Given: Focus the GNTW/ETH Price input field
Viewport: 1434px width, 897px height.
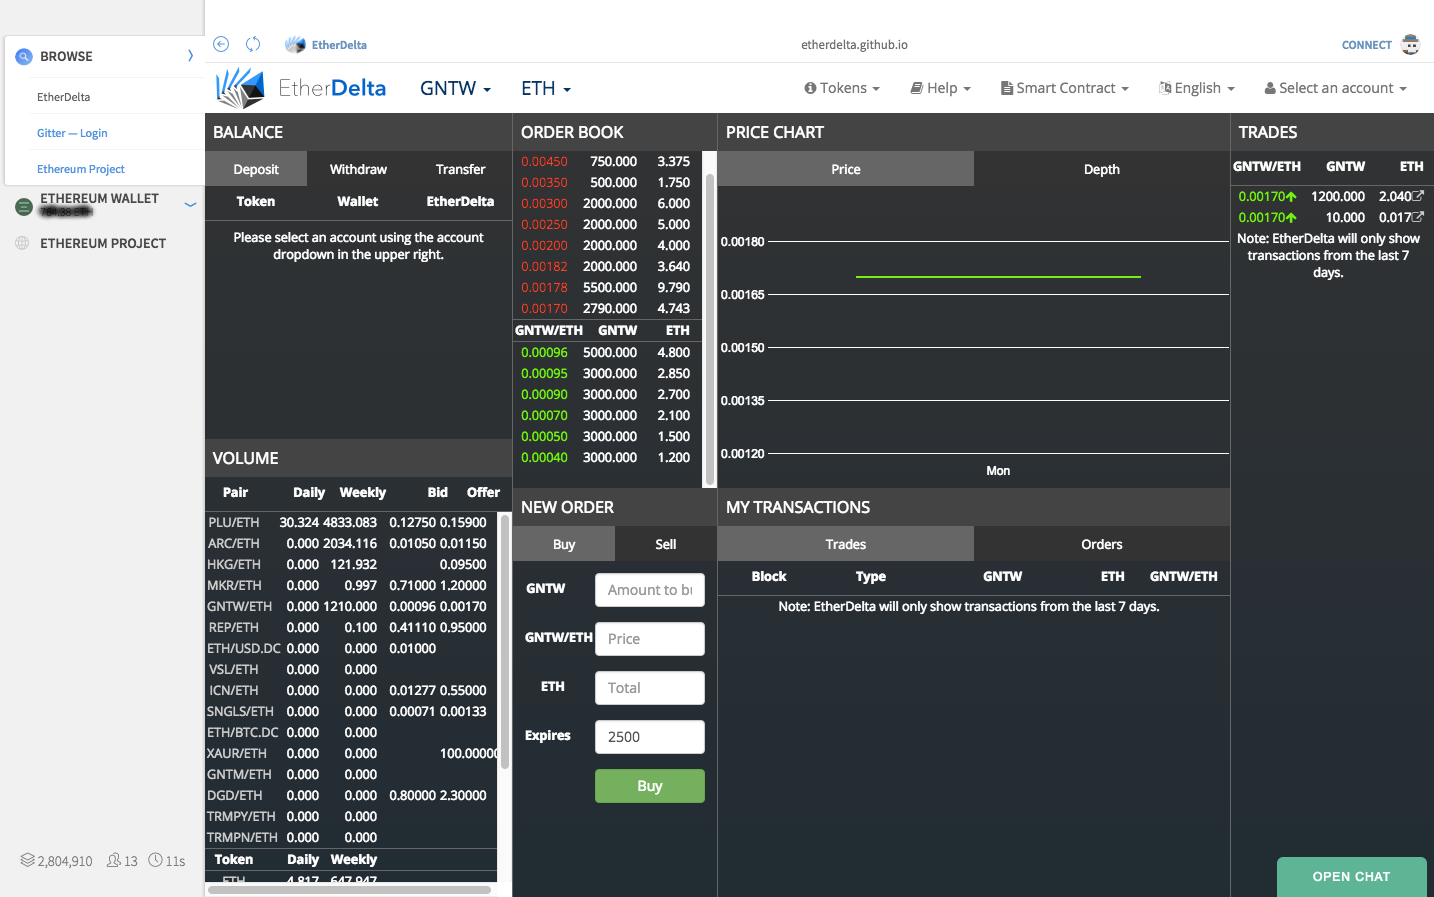Looking at the screenshot, I should [x=650, y=639].
